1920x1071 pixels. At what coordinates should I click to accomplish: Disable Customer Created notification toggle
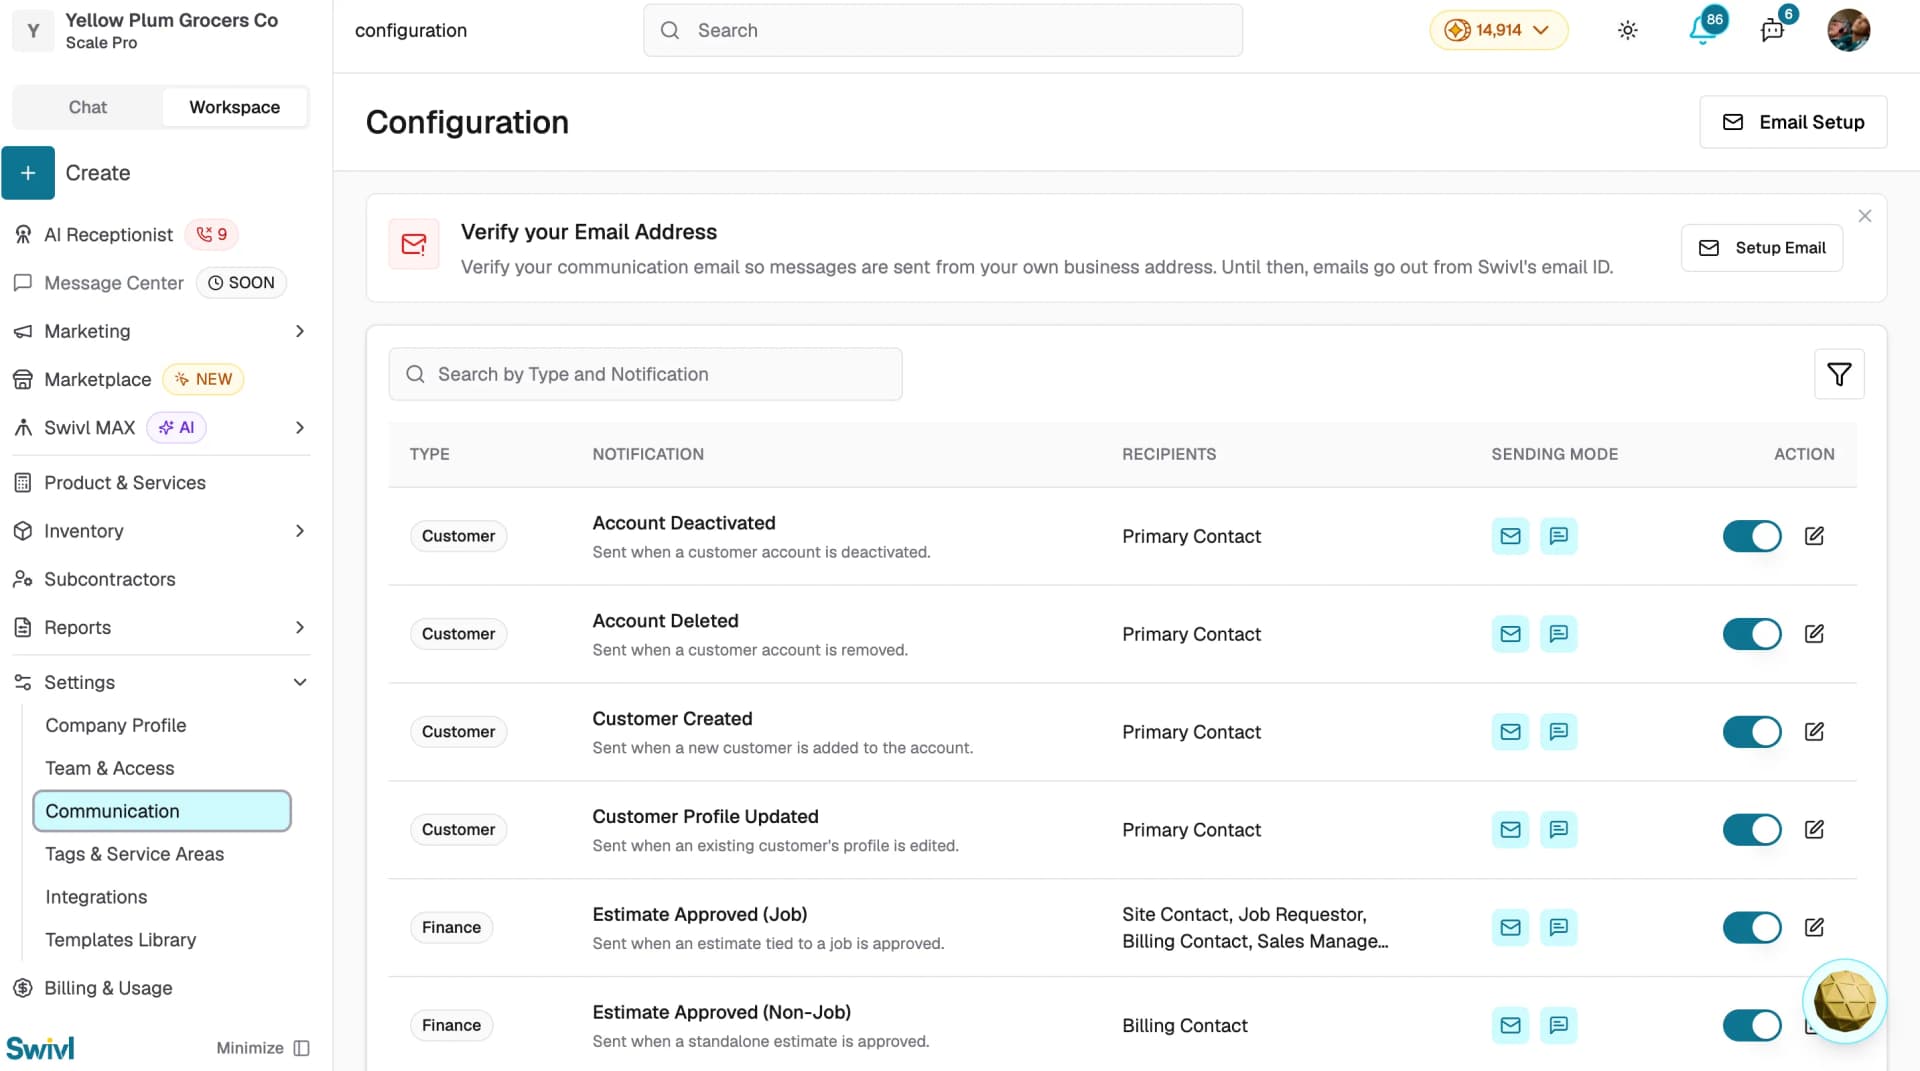coord(1752,732)
